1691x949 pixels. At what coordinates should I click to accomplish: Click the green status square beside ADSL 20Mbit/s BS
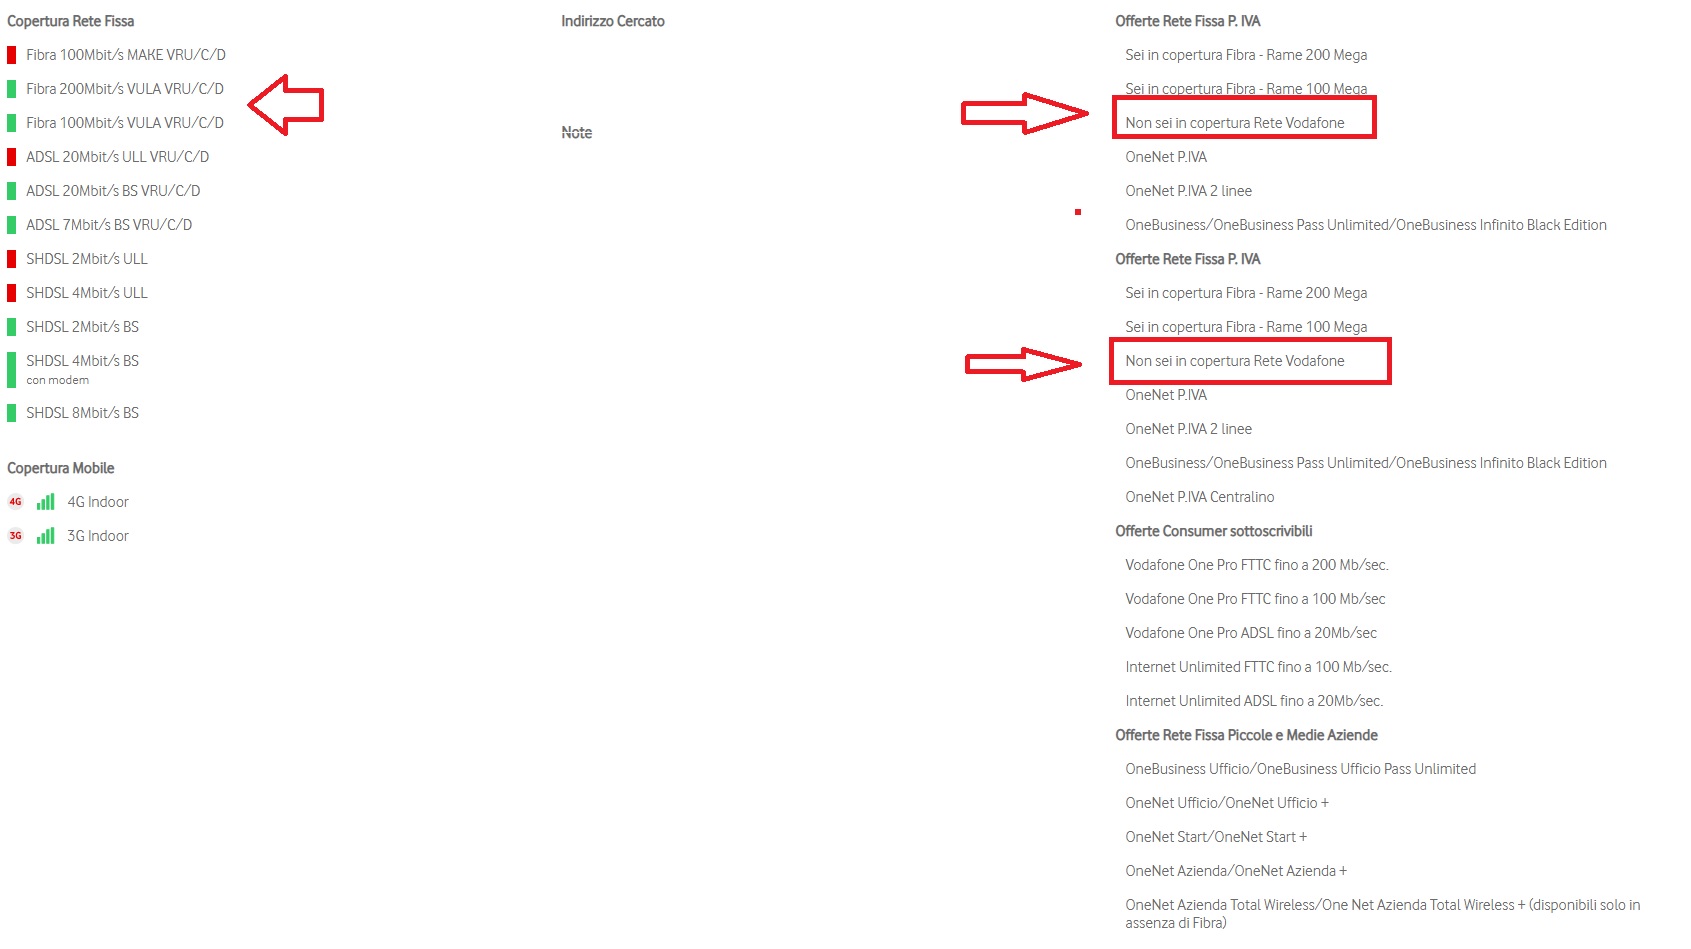pyautogui.click(x=12, y=191)
